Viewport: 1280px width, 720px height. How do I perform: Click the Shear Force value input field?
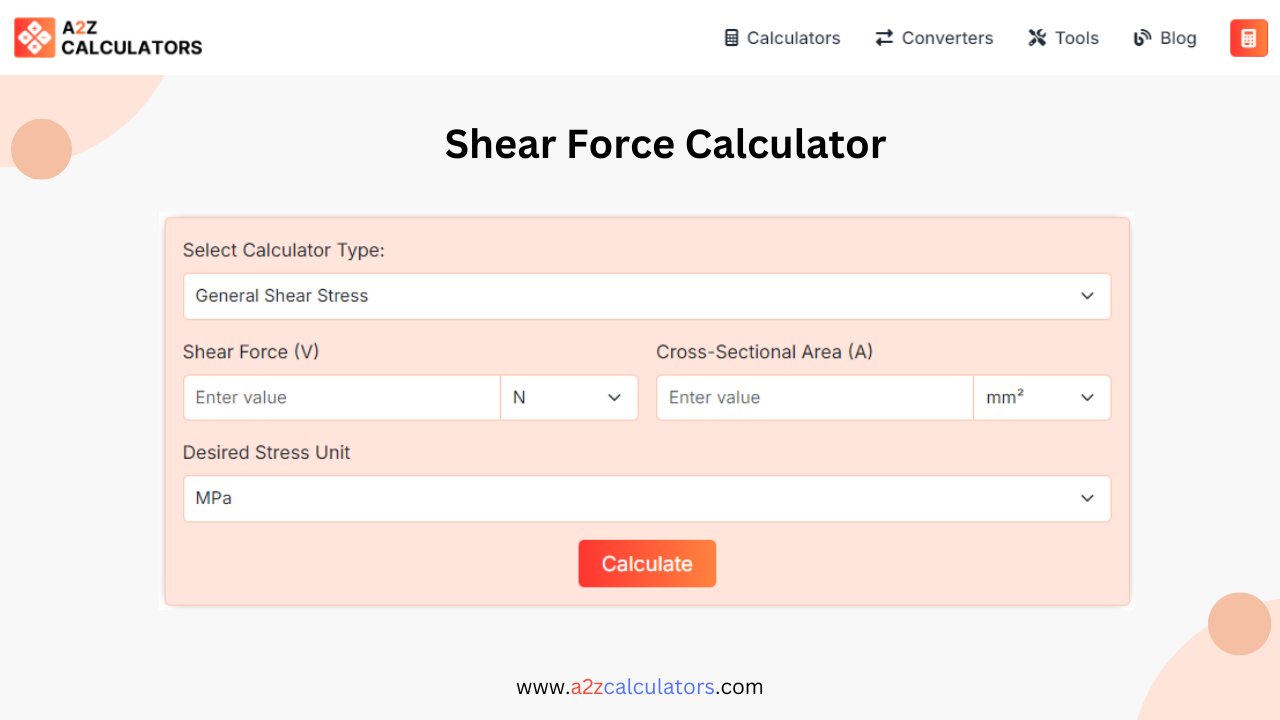point(341,397)
